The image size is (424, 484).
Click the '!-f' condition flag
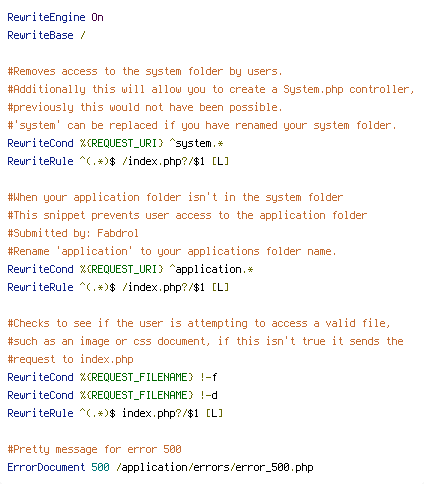tap(209, 377)
